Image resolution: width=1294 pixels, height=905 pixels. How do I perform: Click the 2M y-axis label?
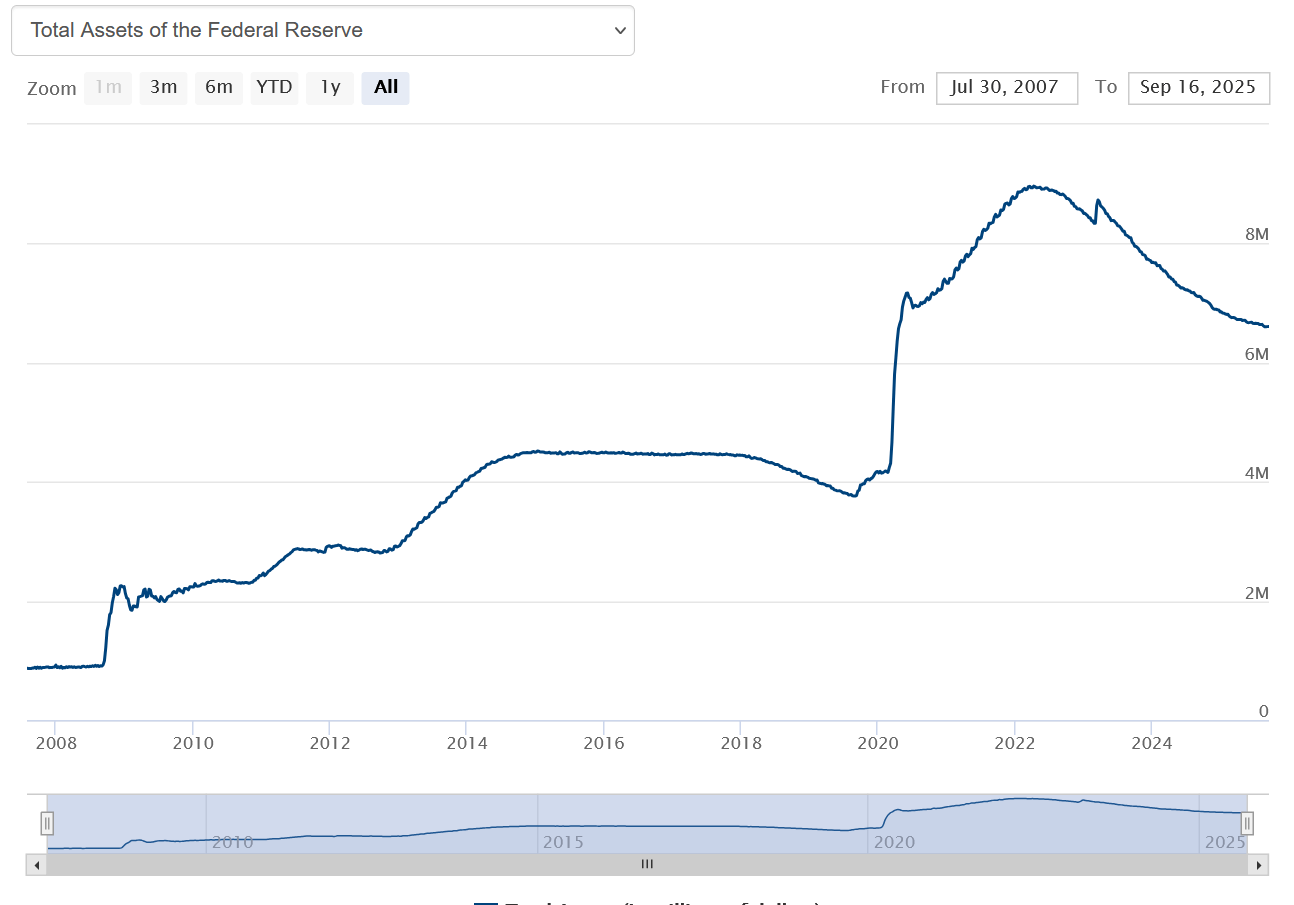[x=1257, y=593]
